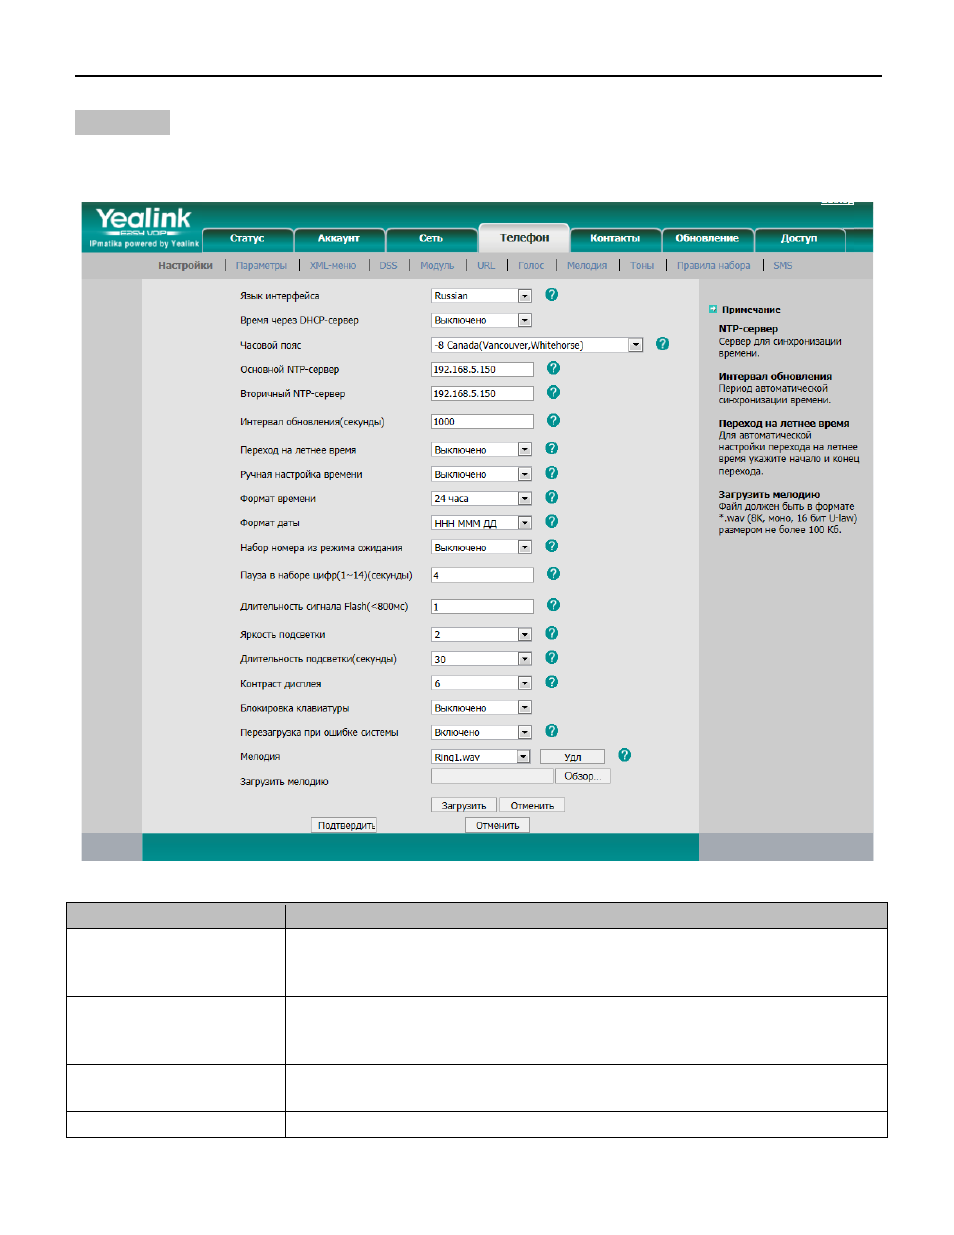Select the URL submenu
This screenshot has height=1235, width=954.
(x=486, y=266)
